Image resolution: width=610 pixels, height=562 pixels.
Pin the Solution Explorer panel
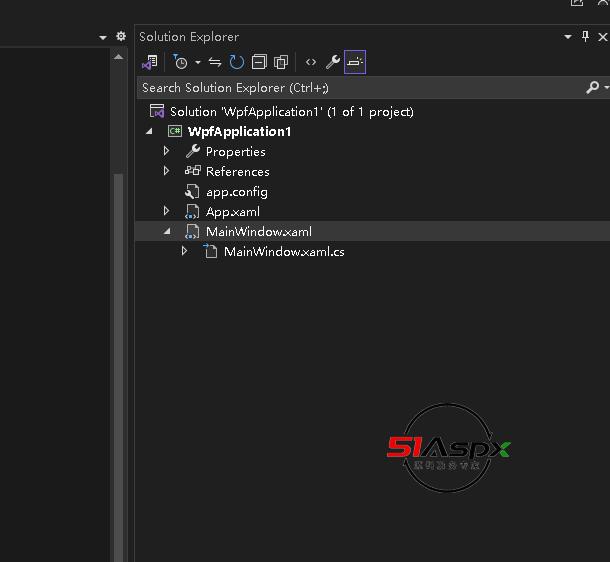pyautogui.click(x=585, y=37)
